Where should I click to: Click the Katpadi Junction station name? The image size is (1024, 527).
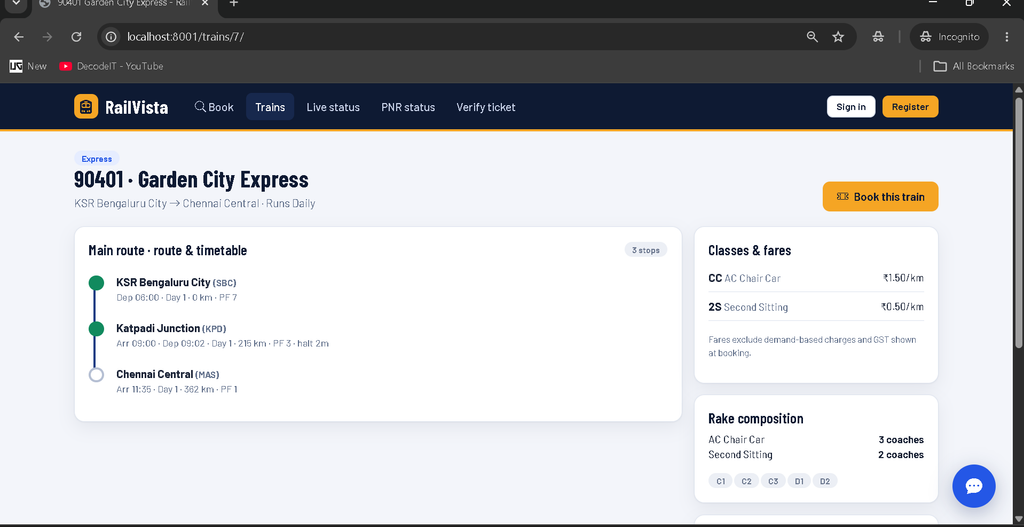tap(158, 328)
